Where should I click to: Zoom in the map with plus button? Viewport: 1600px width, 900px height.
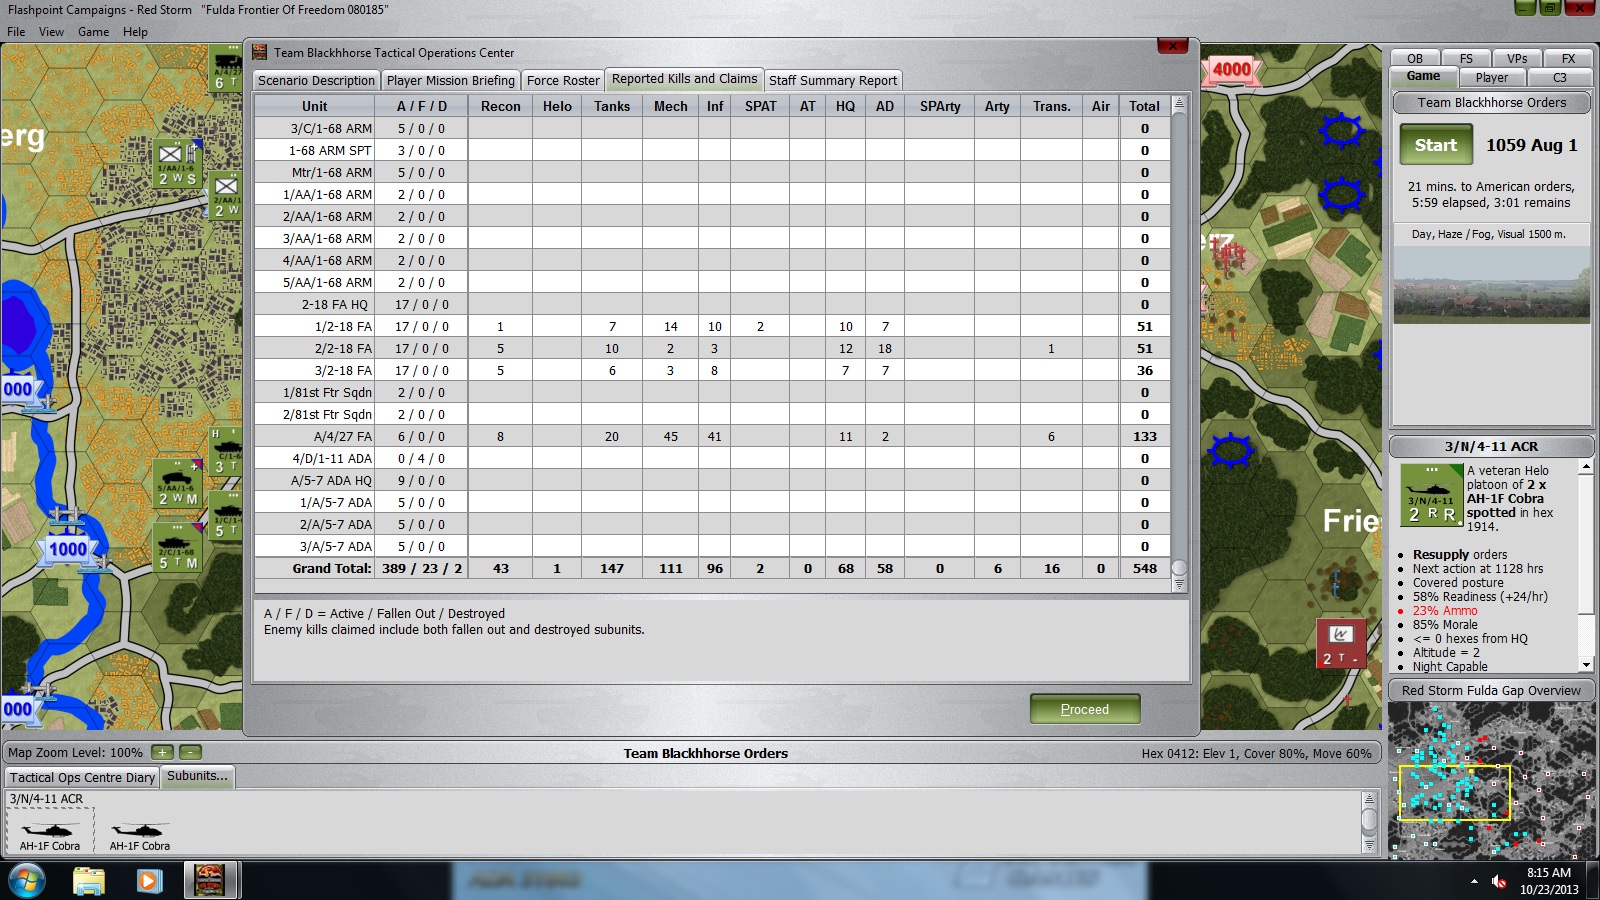[163, 752]
